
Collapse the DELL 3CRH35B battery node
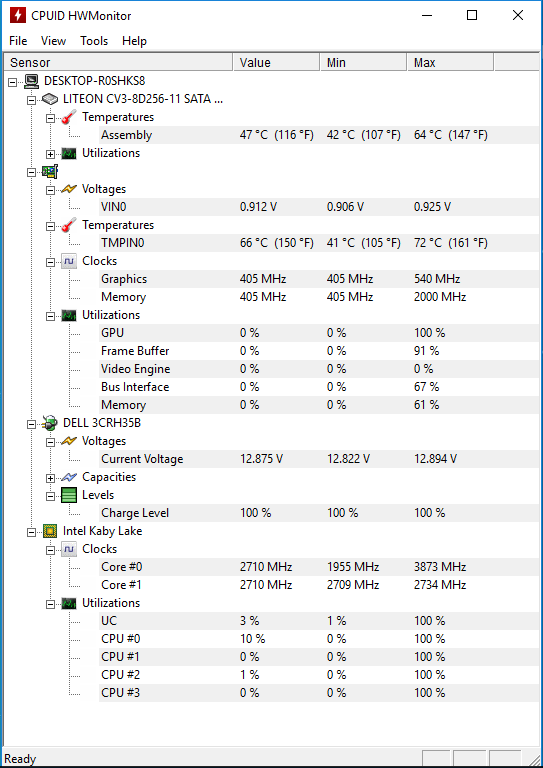coord(32,424)
